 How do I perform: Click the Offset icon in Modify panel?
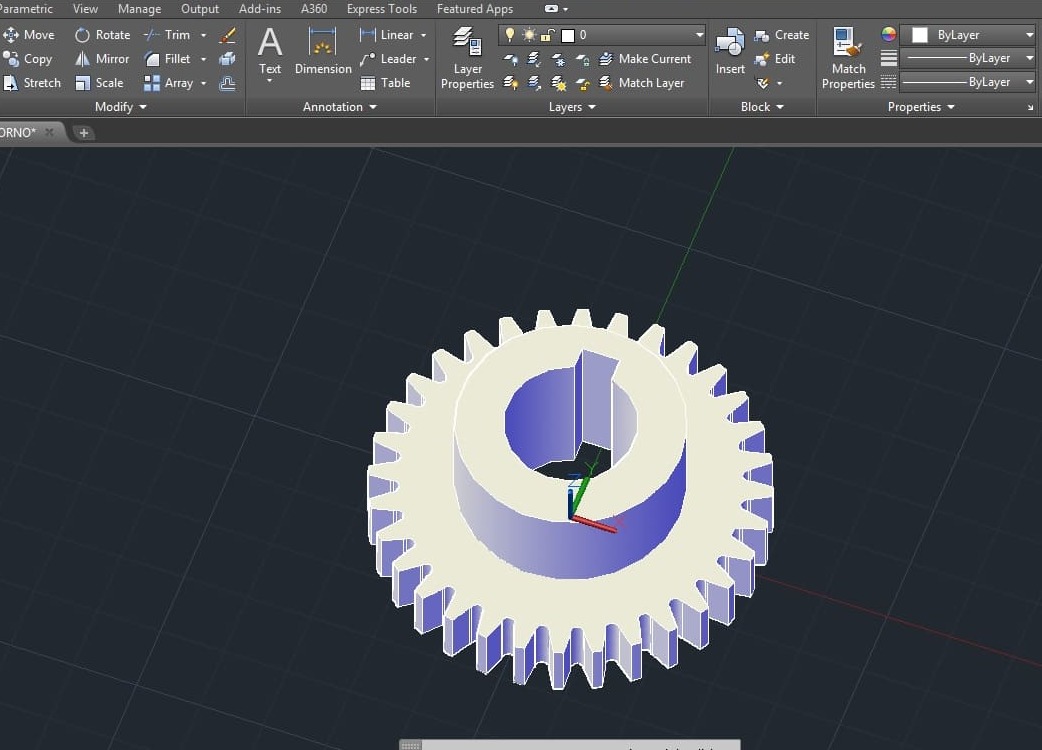(x=227, y=82)
